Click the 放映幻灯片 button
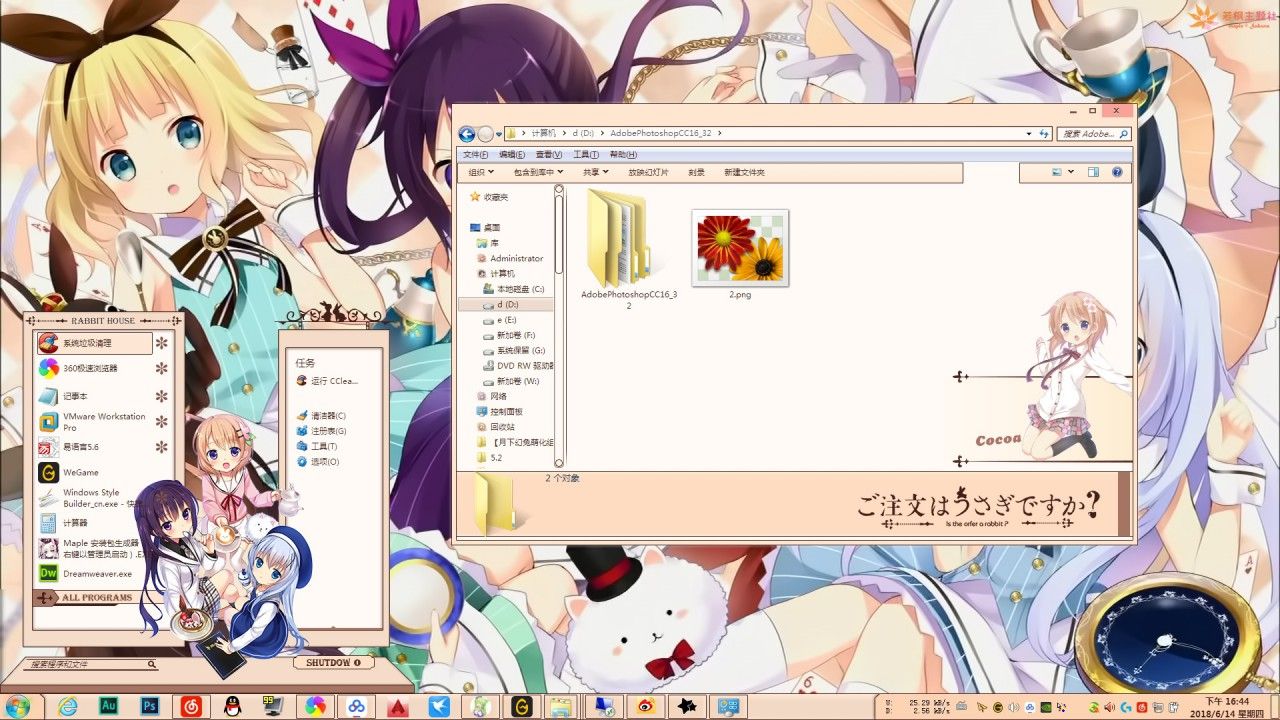Image resolution: width=1280 pixels, height=720 pixels. 648,172
